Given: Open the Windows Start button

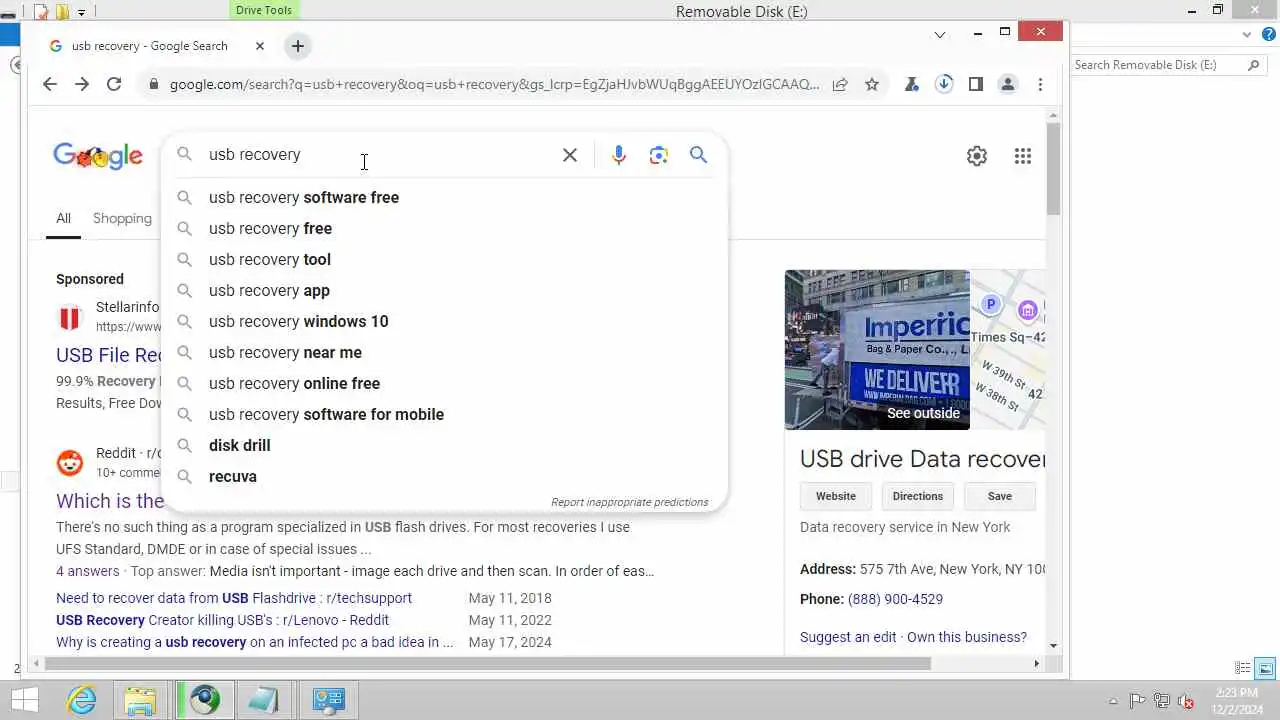Looking at the screenshot, I should 25,700.
